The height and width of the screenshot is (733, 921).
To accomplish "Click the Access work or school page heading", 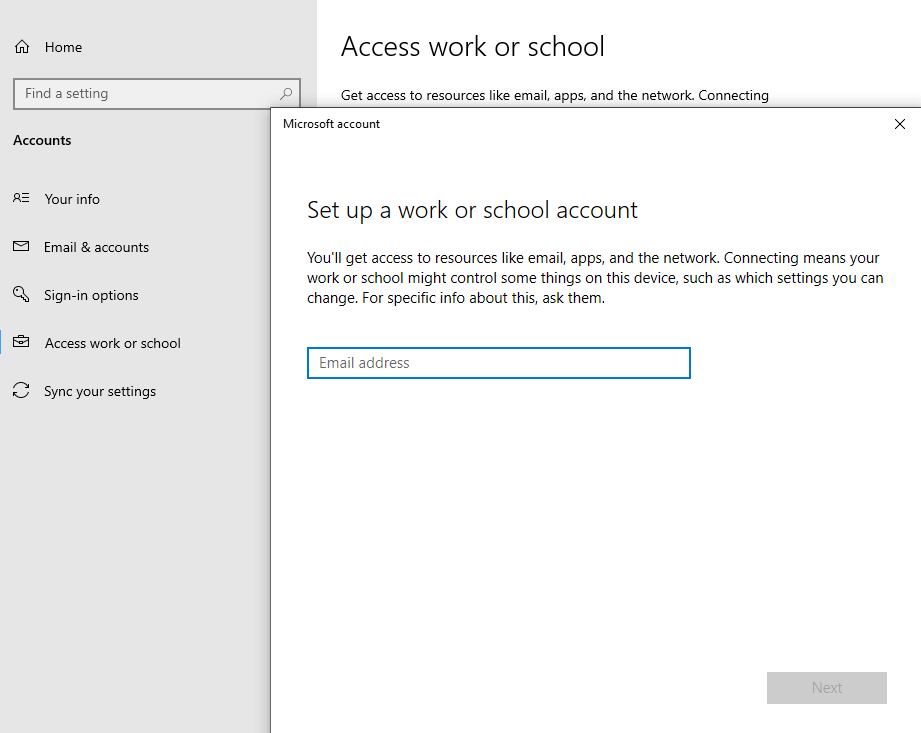I will tap(473, 46).
